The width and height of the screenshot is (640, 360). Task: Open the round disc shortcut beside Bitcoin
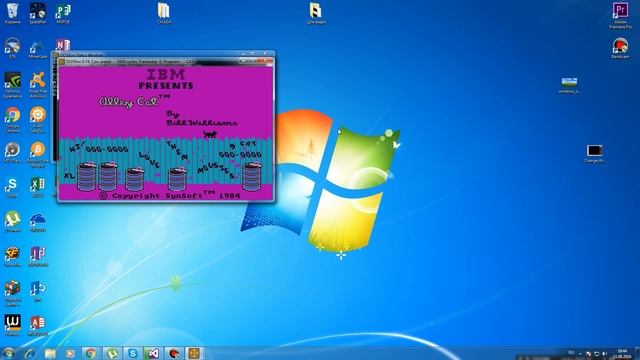12,152
